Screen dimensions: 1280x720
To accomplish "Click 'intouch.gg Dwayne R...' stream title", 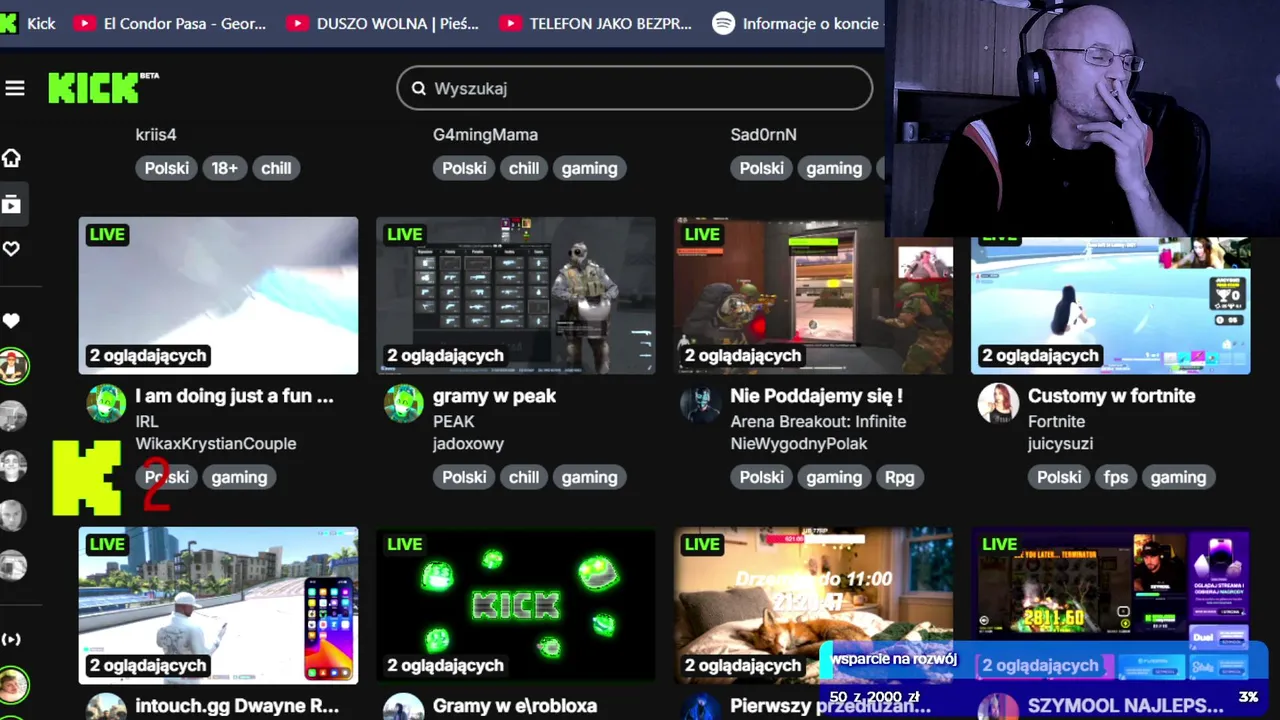I will pos(237,706).
